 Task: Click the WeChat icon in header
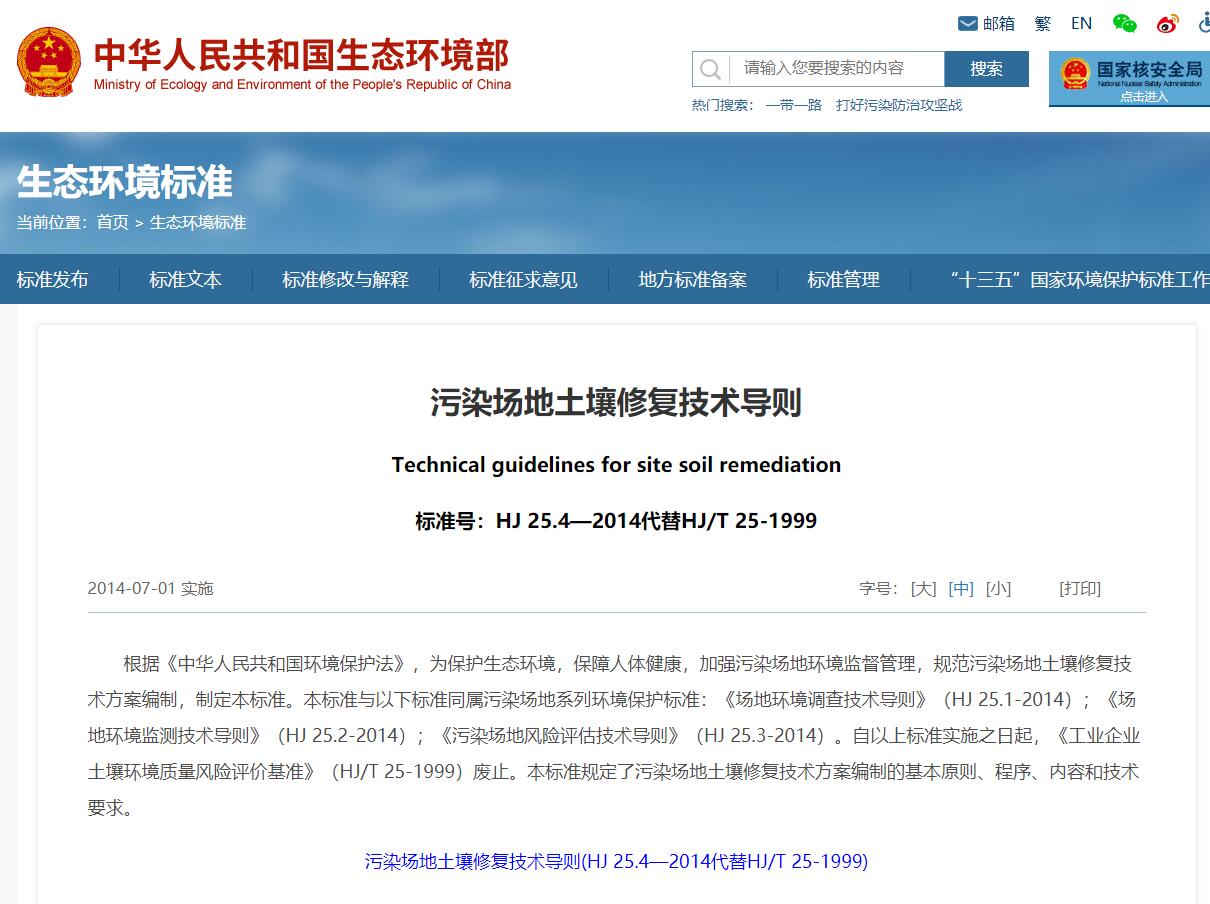[1125, 23]
